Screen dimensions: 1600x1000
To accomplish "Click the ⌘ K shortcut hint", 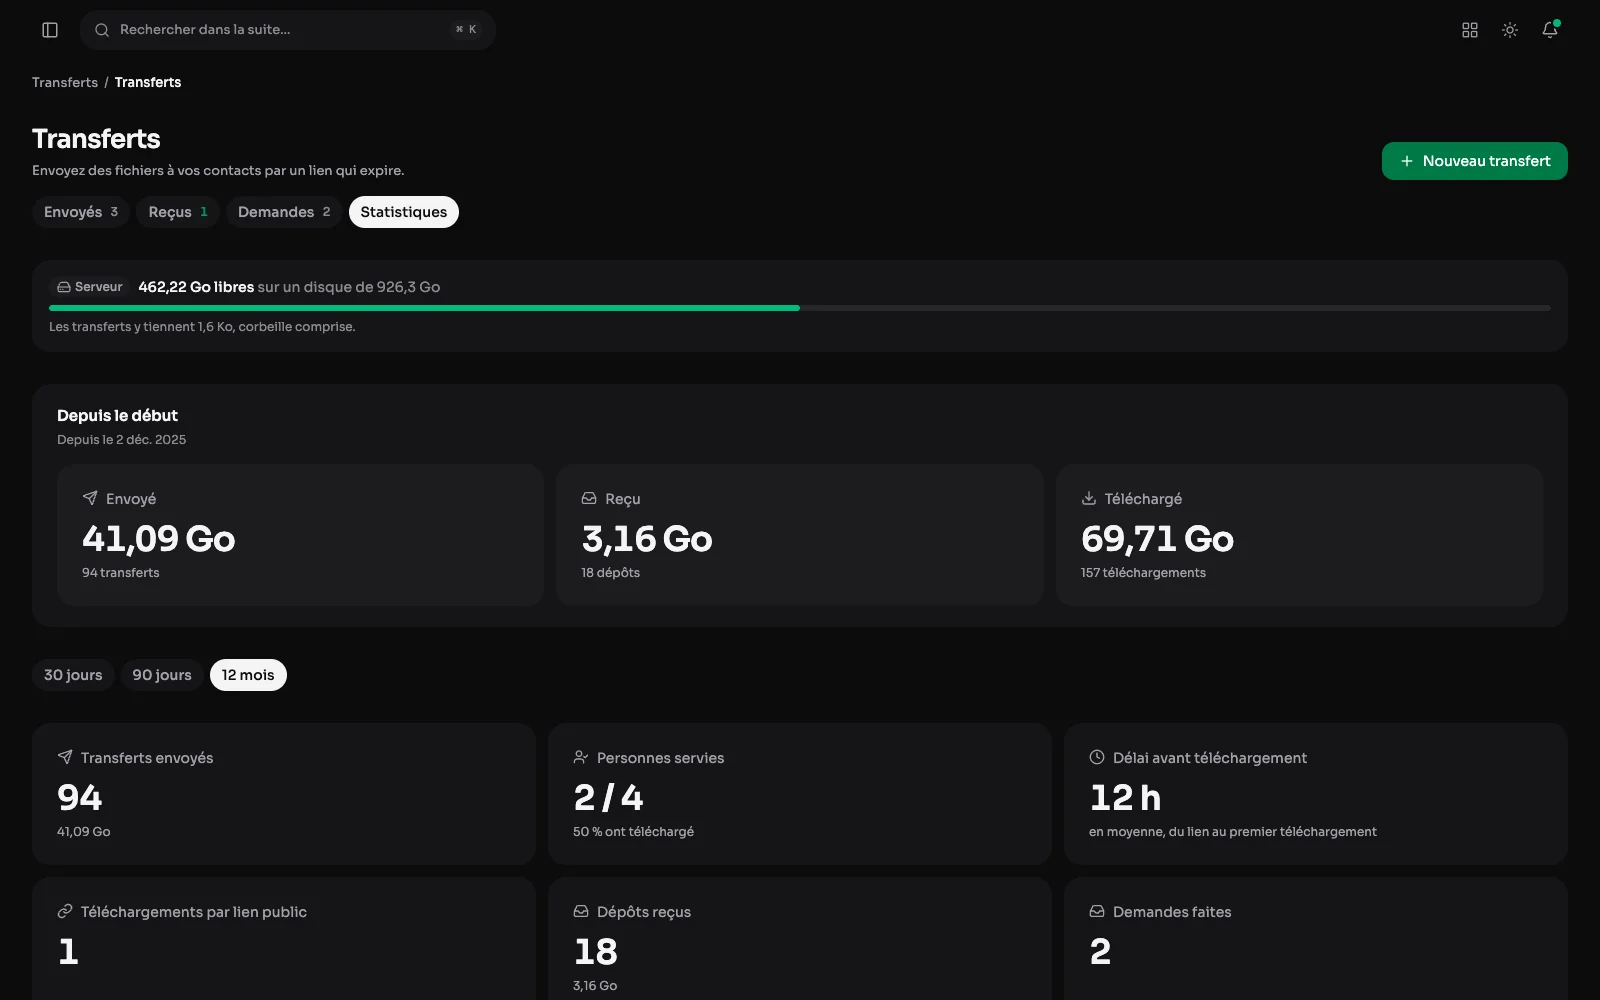I will pos(466,30).
